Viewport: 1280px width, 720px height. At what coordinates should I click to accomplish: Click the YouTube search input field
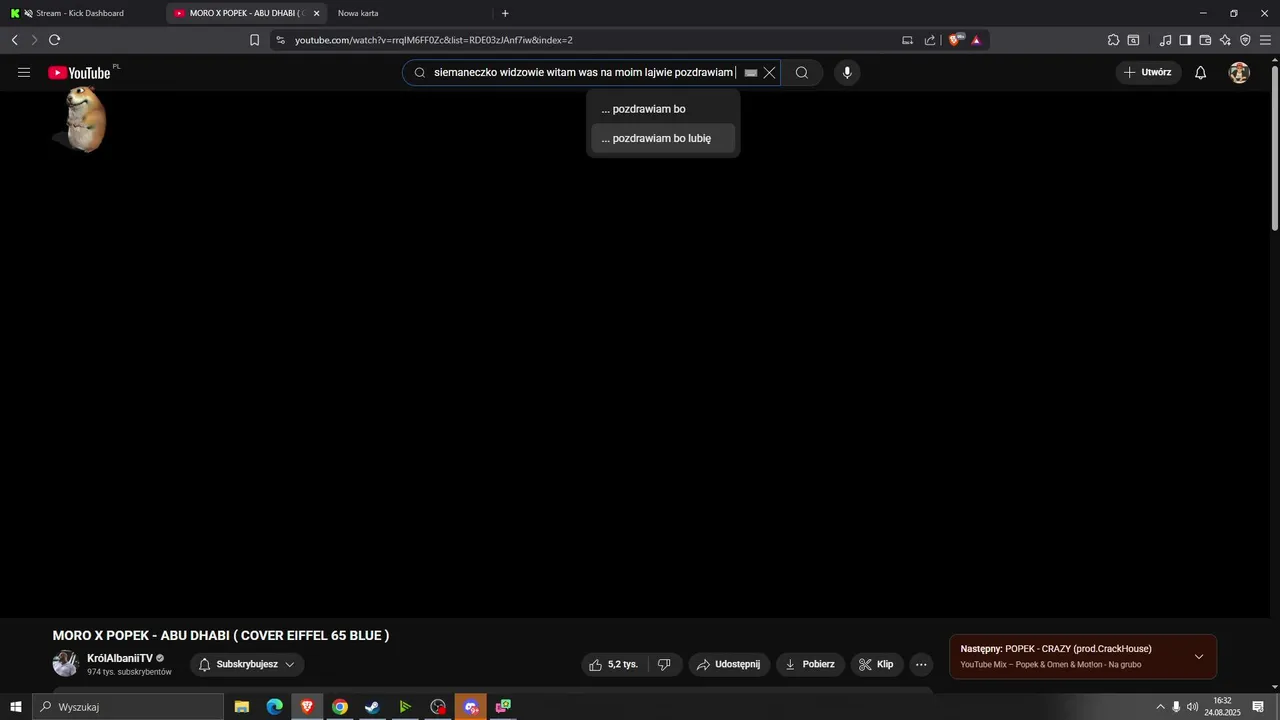(584, 73)
